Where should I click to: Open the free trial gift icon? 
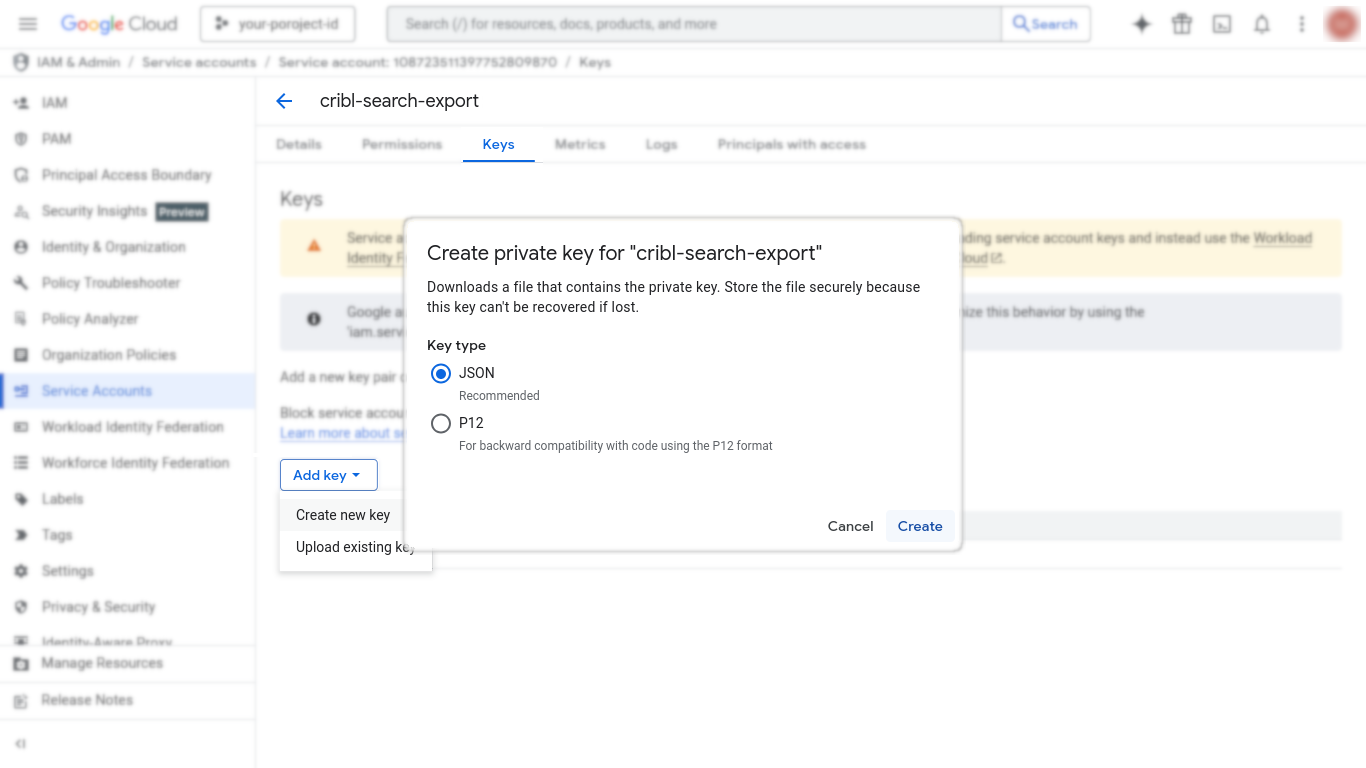point(1181,23)
